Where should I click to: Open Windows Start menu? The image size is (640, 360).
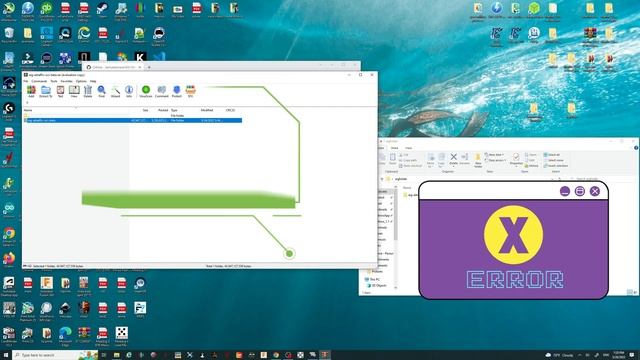(x=6, y=355)
